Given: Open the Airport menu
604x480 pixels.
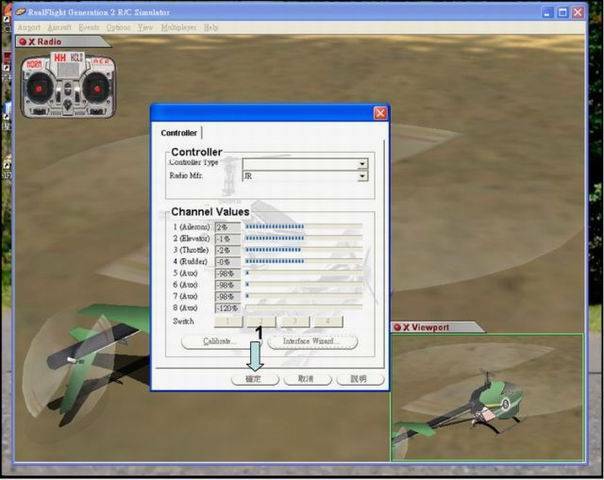Looking at the screenshot, I should (29, 28).
